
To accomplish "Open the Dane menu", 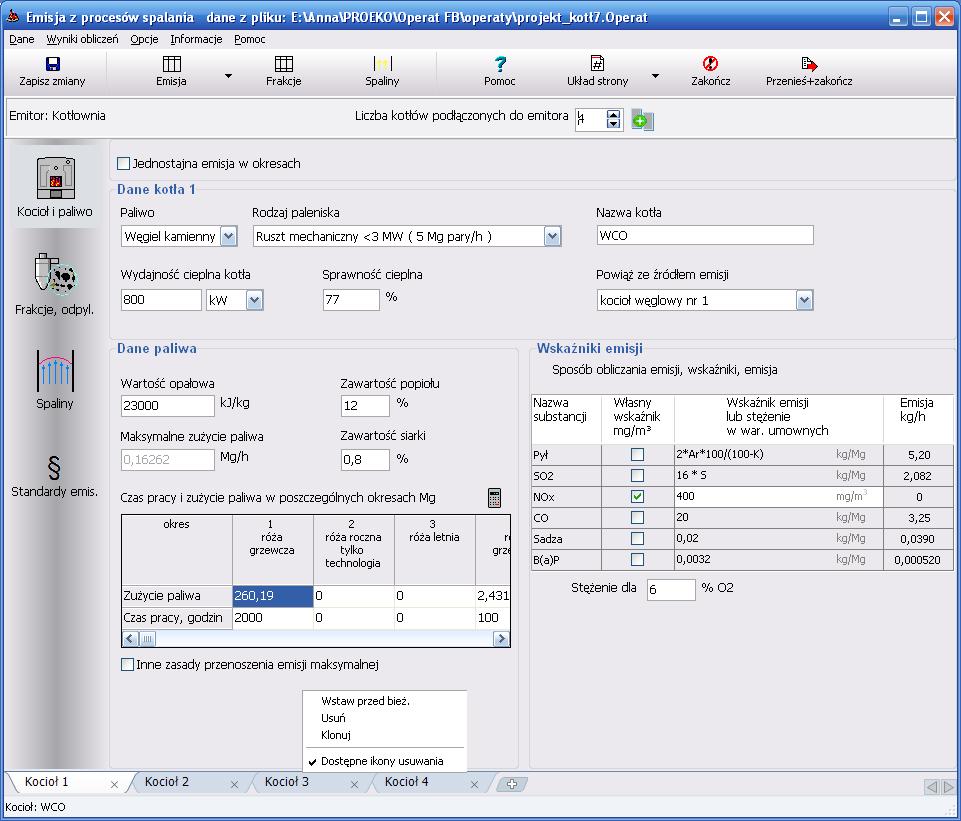I will 21,39.
